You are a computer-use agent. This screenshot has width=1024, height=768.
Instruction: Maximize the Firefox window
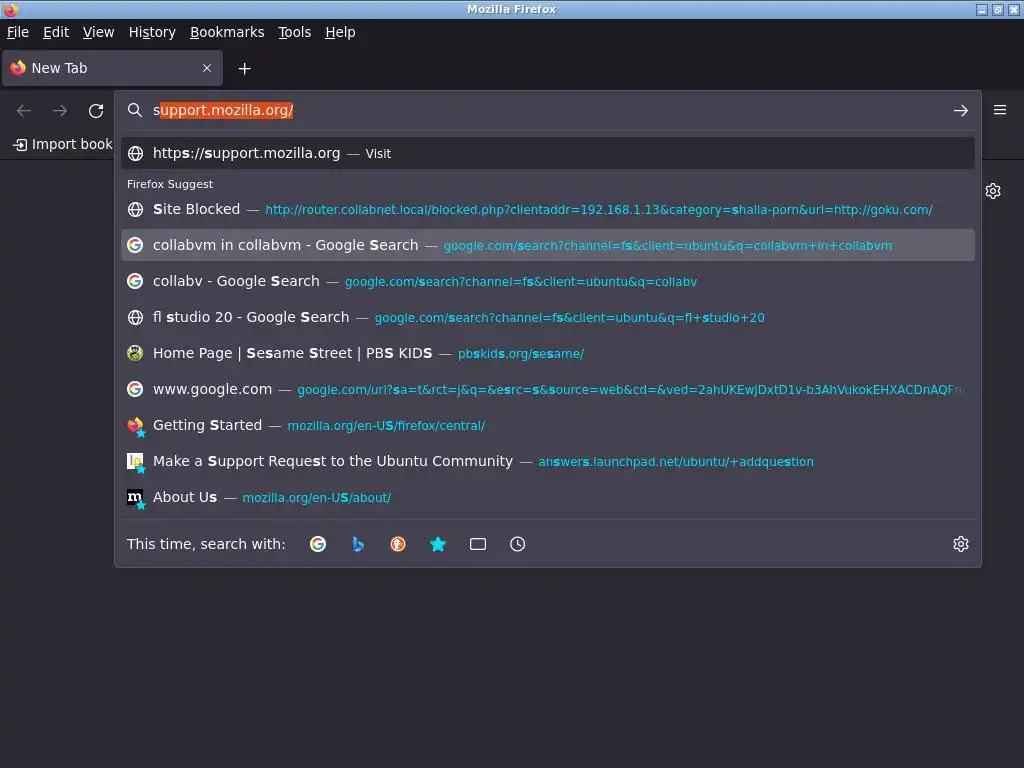point(997,9)
